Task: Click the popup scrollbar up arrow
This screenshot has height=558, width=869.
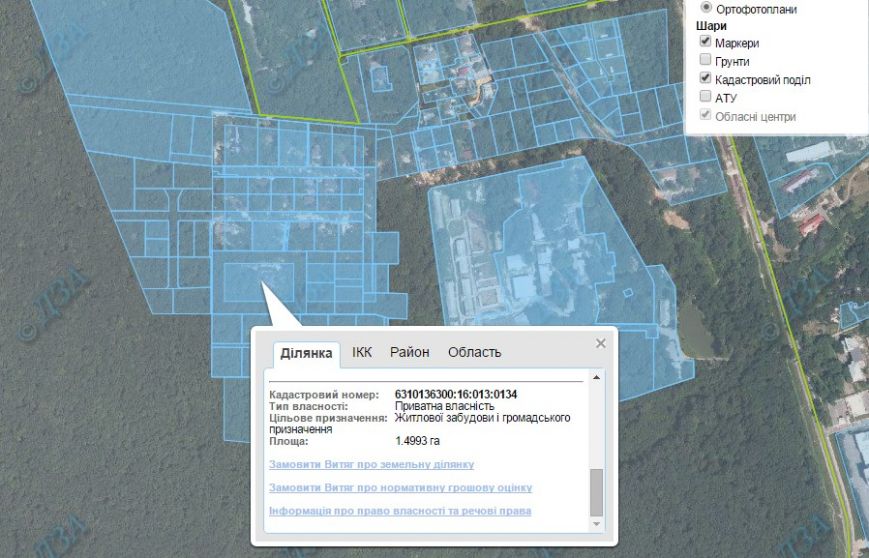Action: click(x=597, y=378)
